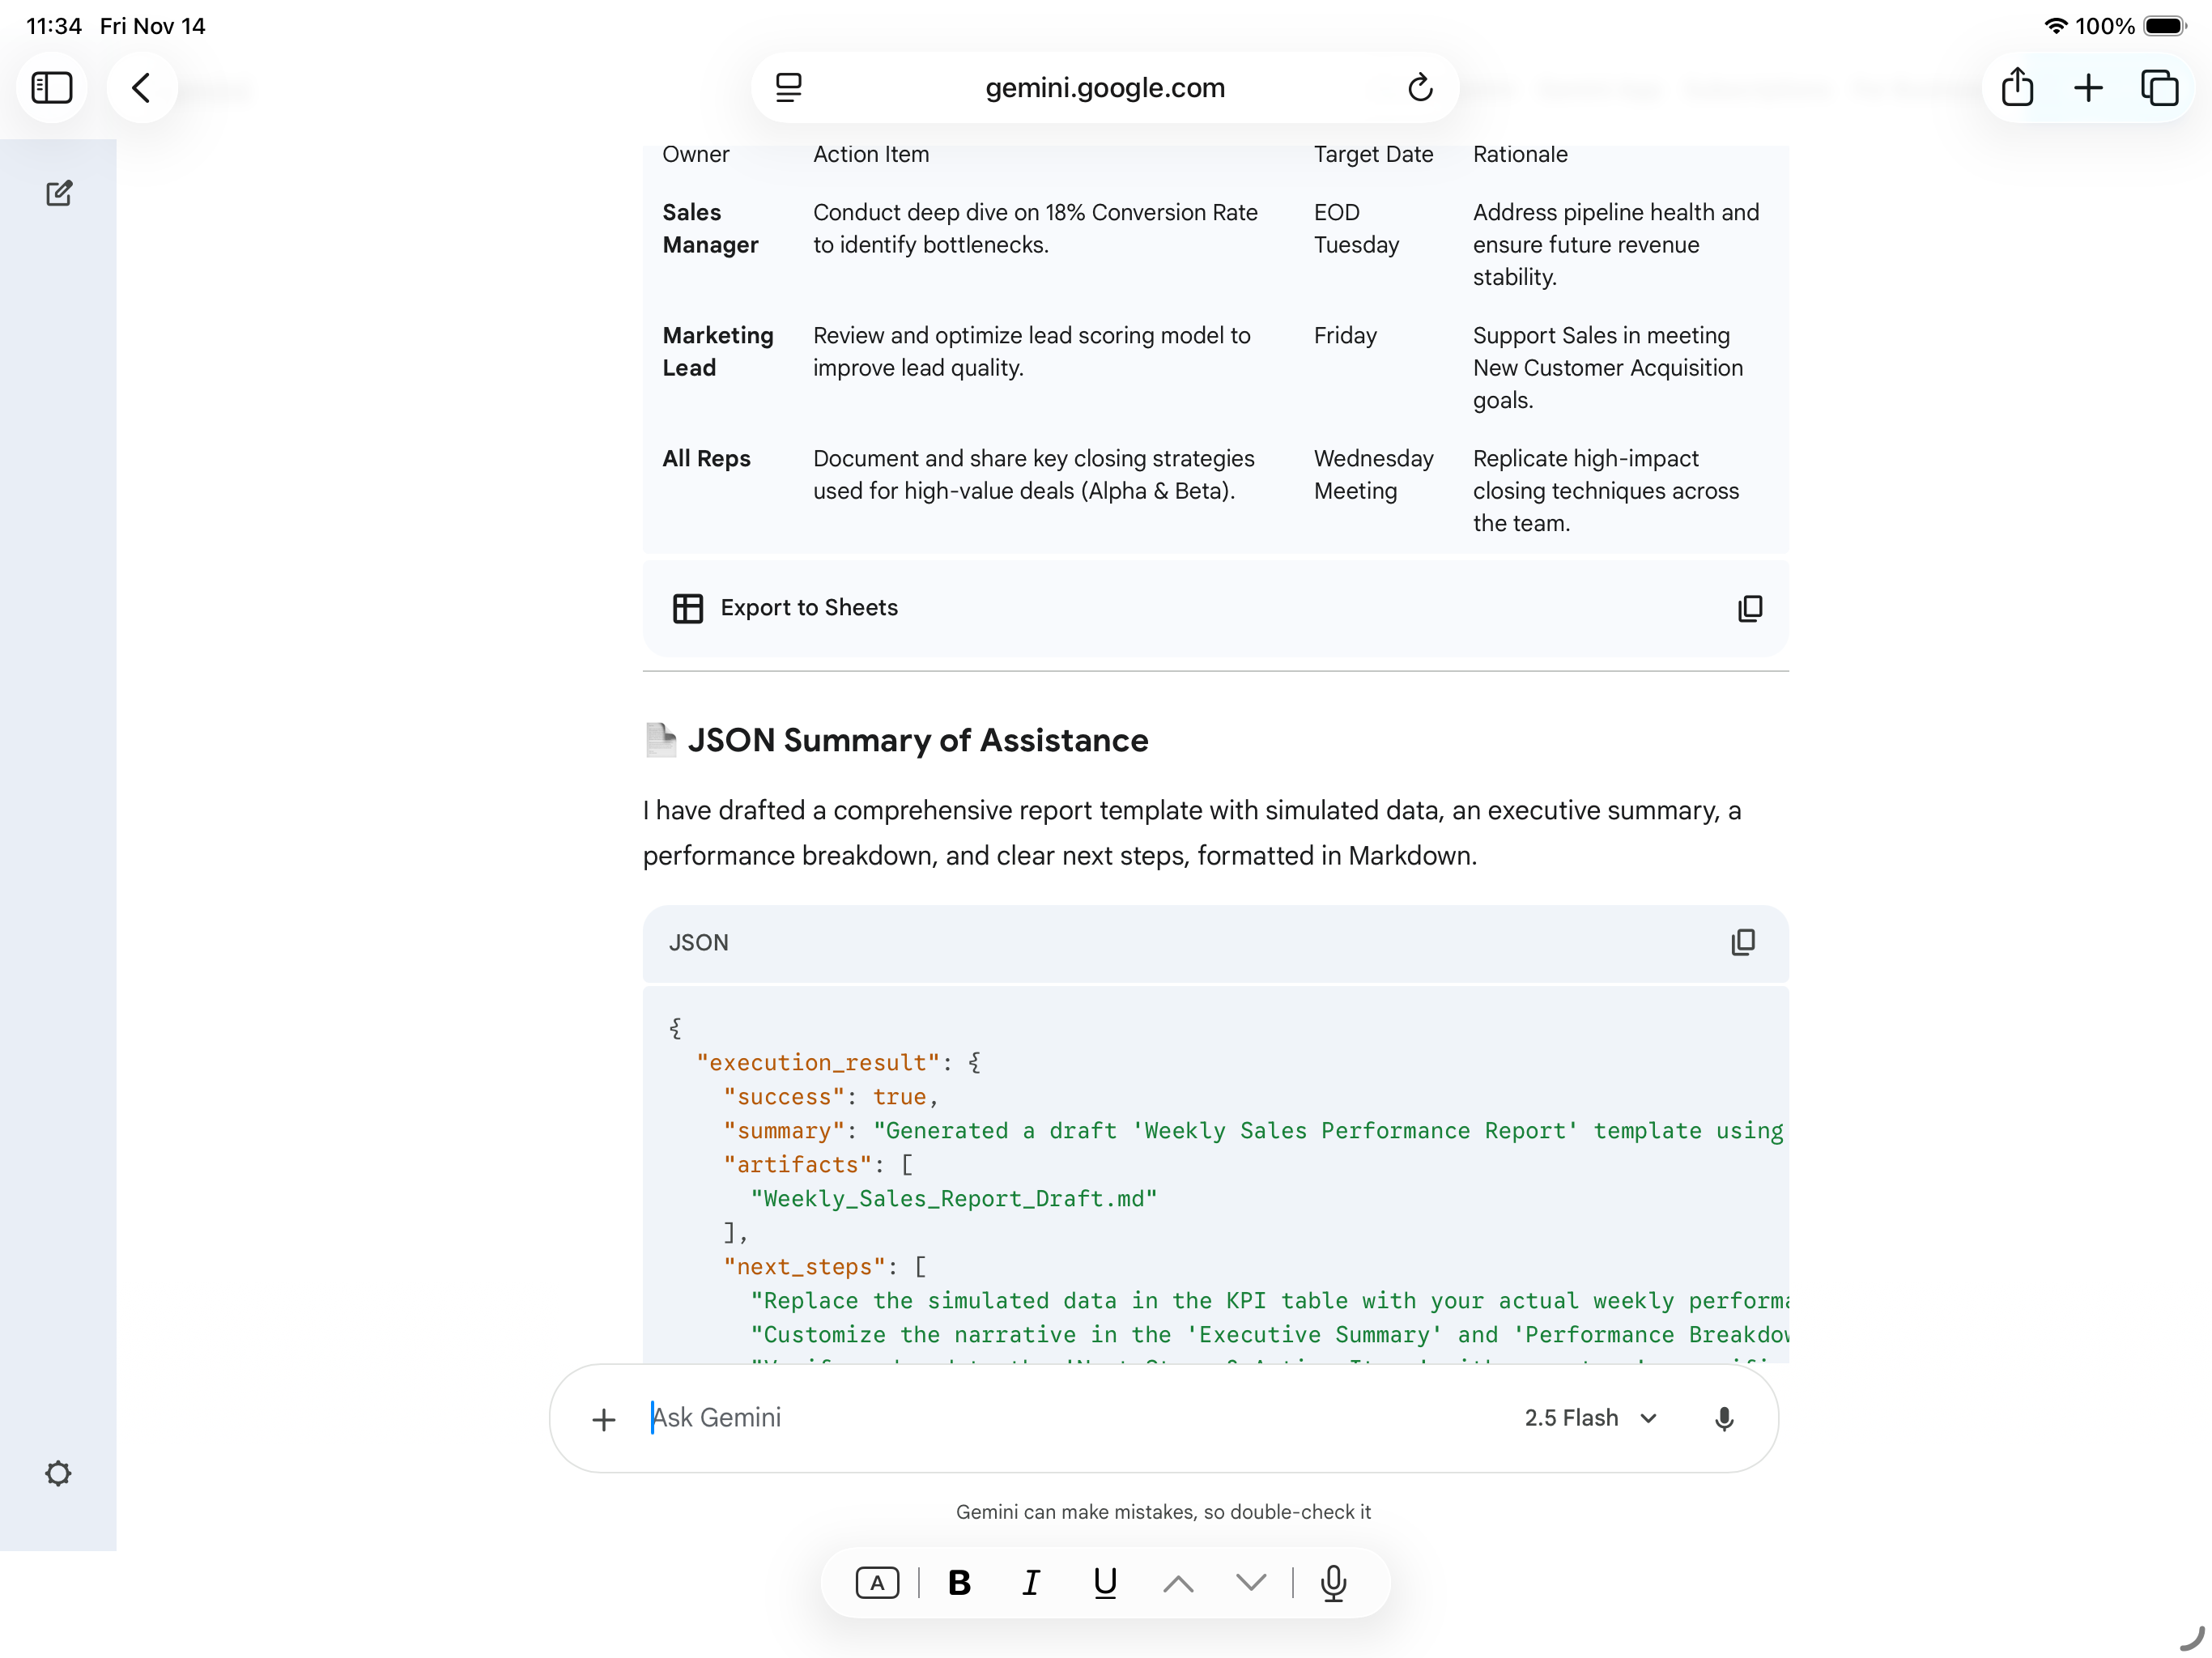
Task: Toggle bold formatting
Action: tap(958, 1583)
